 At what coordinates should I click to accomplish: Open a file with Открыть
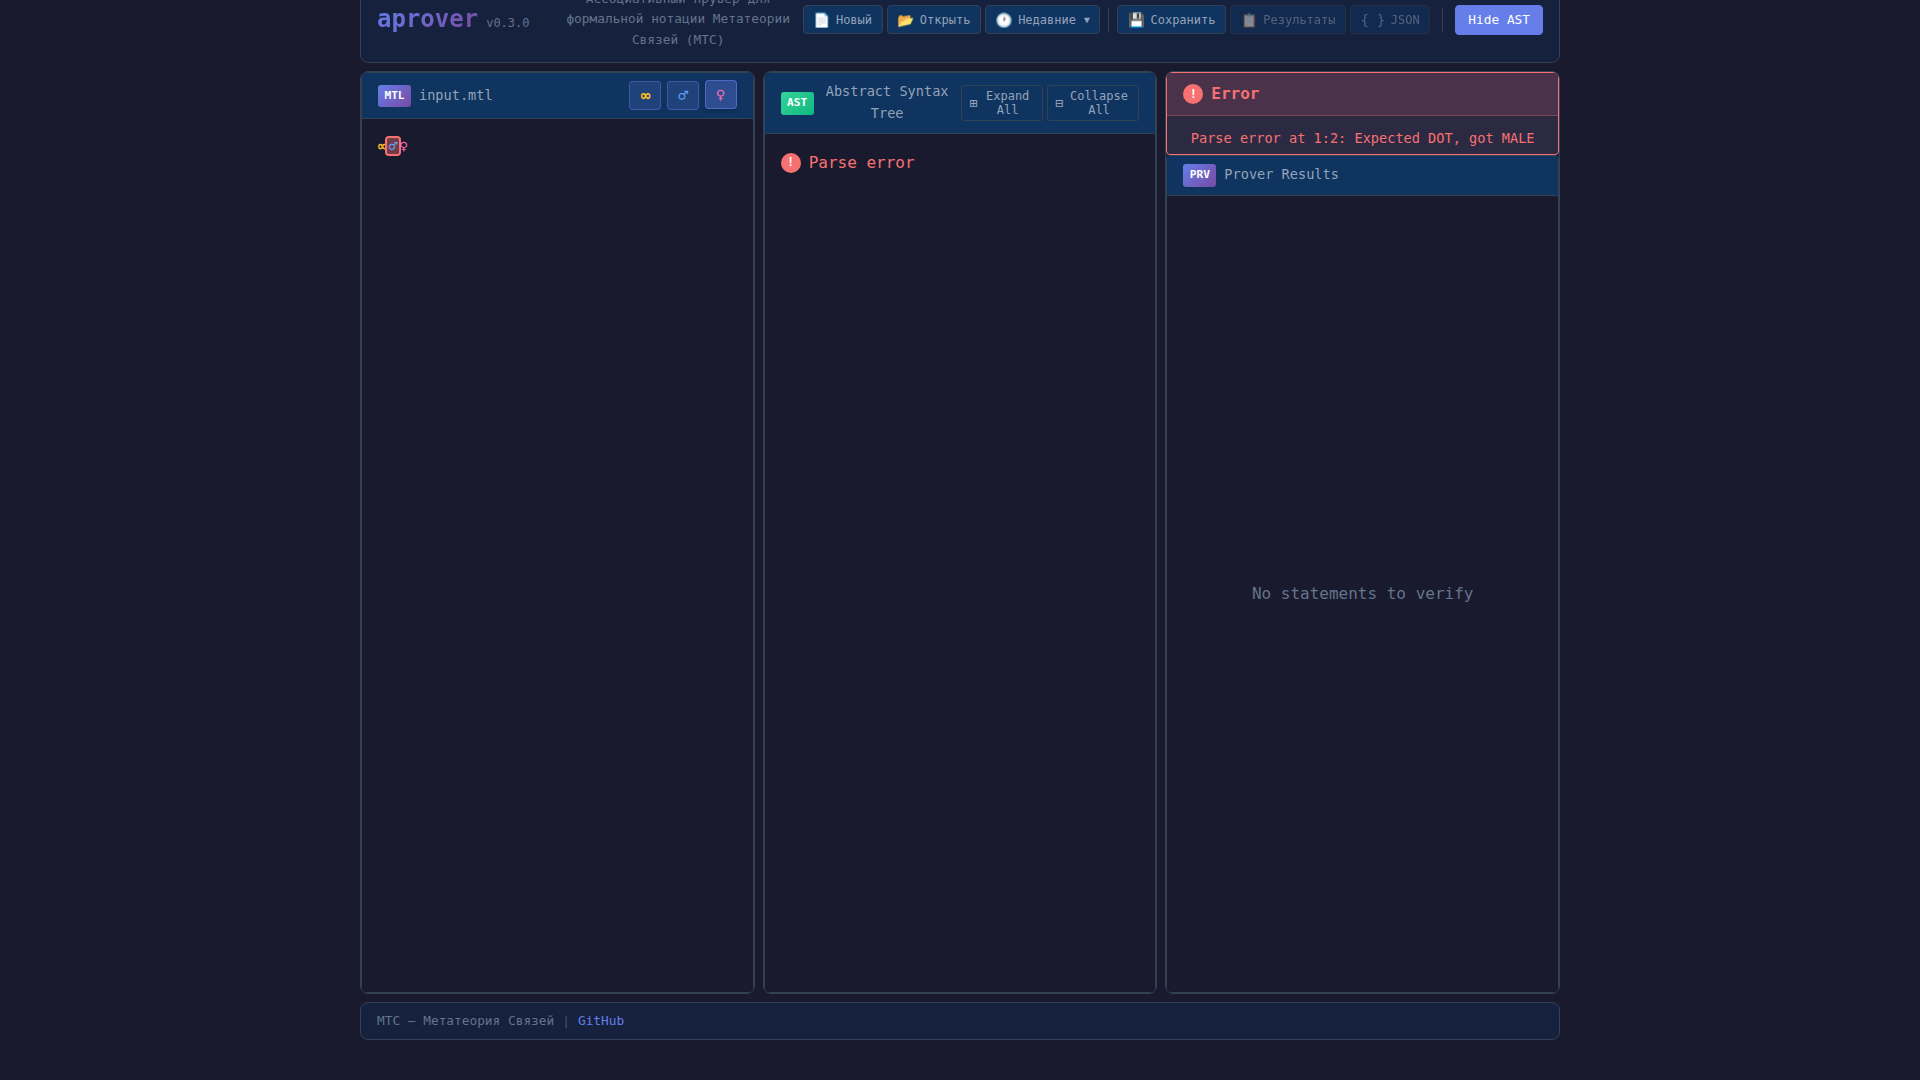pos(933,20)
